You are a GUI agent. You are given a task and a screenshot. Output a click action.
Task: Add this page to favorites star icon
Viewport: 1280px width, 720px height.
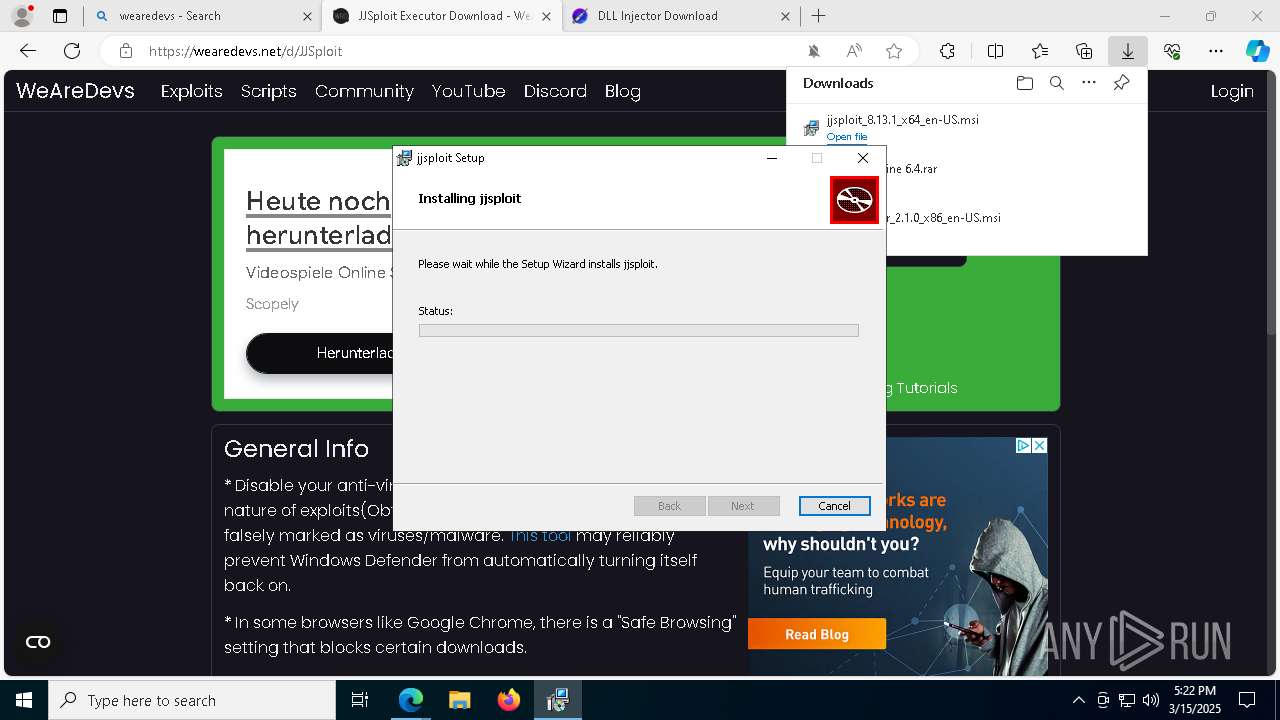click(x=894, y=51)
